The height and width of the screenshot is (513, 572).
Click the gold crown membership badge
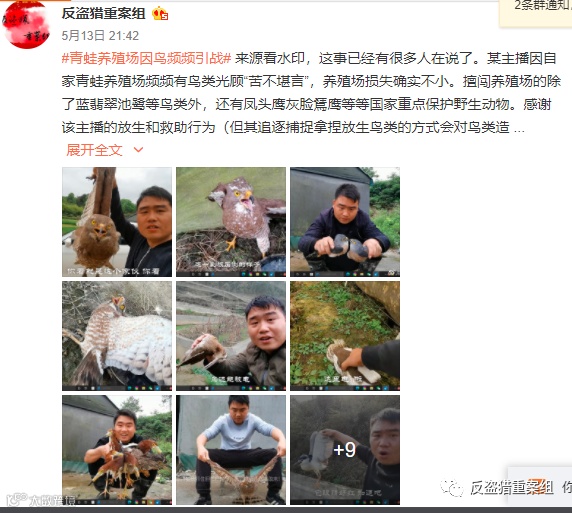point(160,14)
